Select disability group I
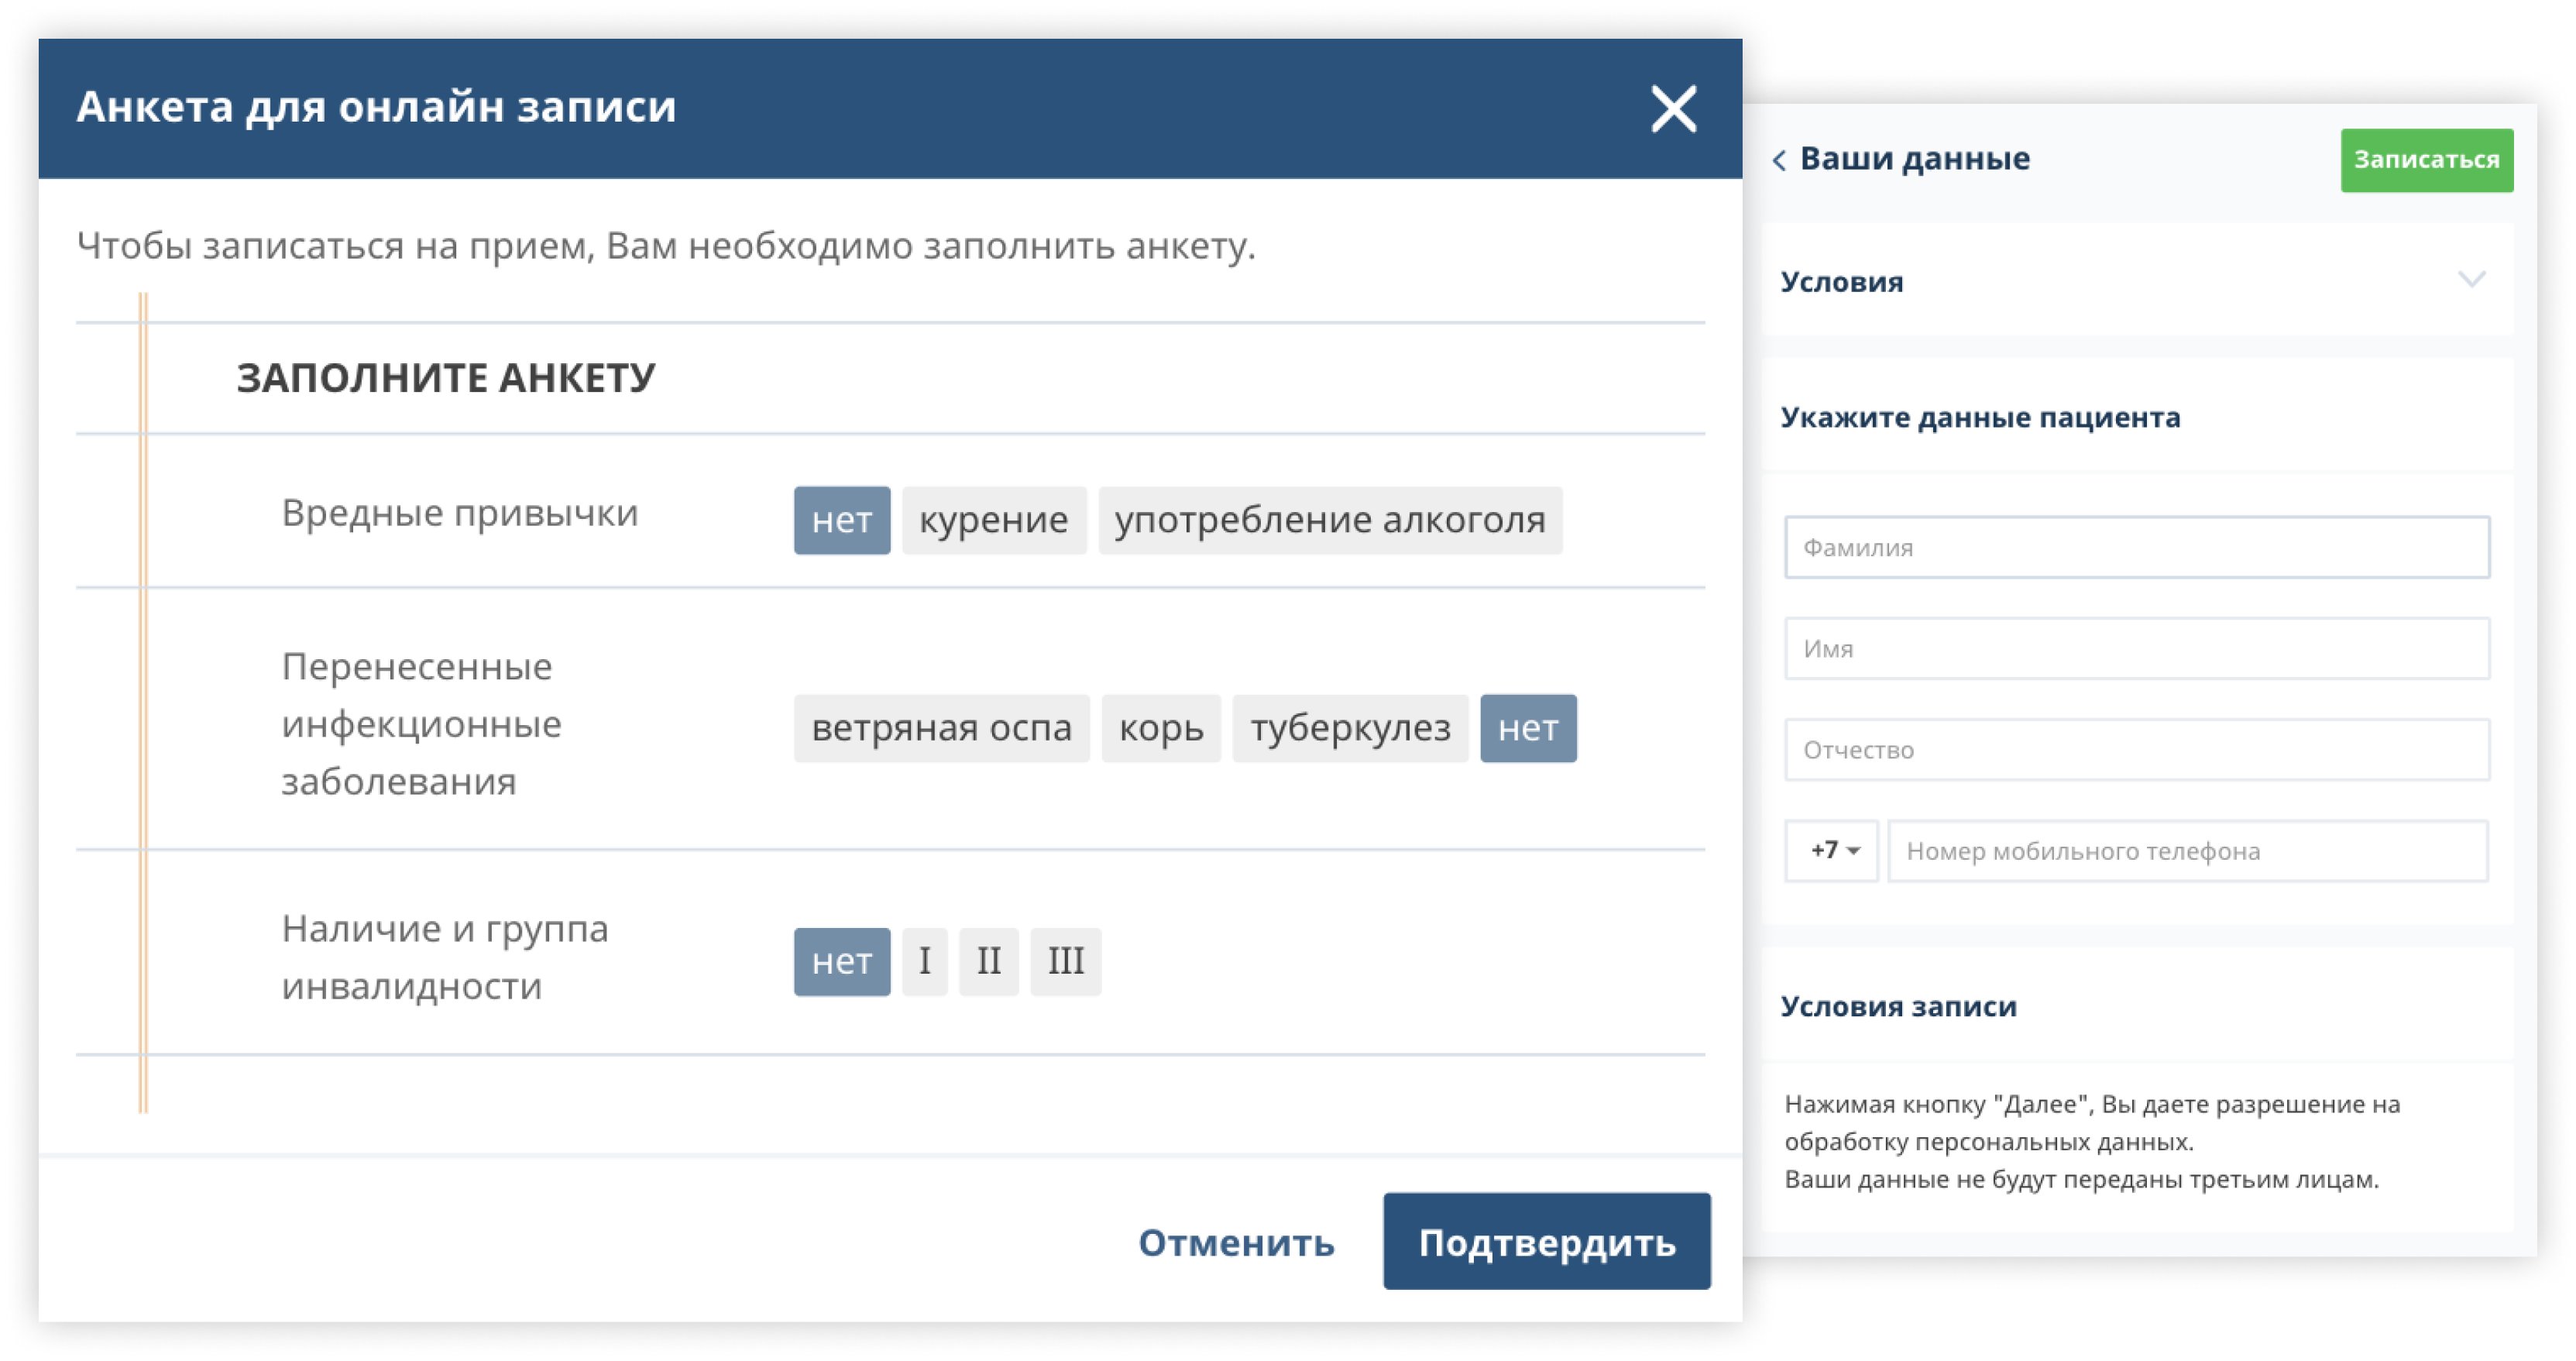2576x1361 pixels. click(x=924, y=962)
